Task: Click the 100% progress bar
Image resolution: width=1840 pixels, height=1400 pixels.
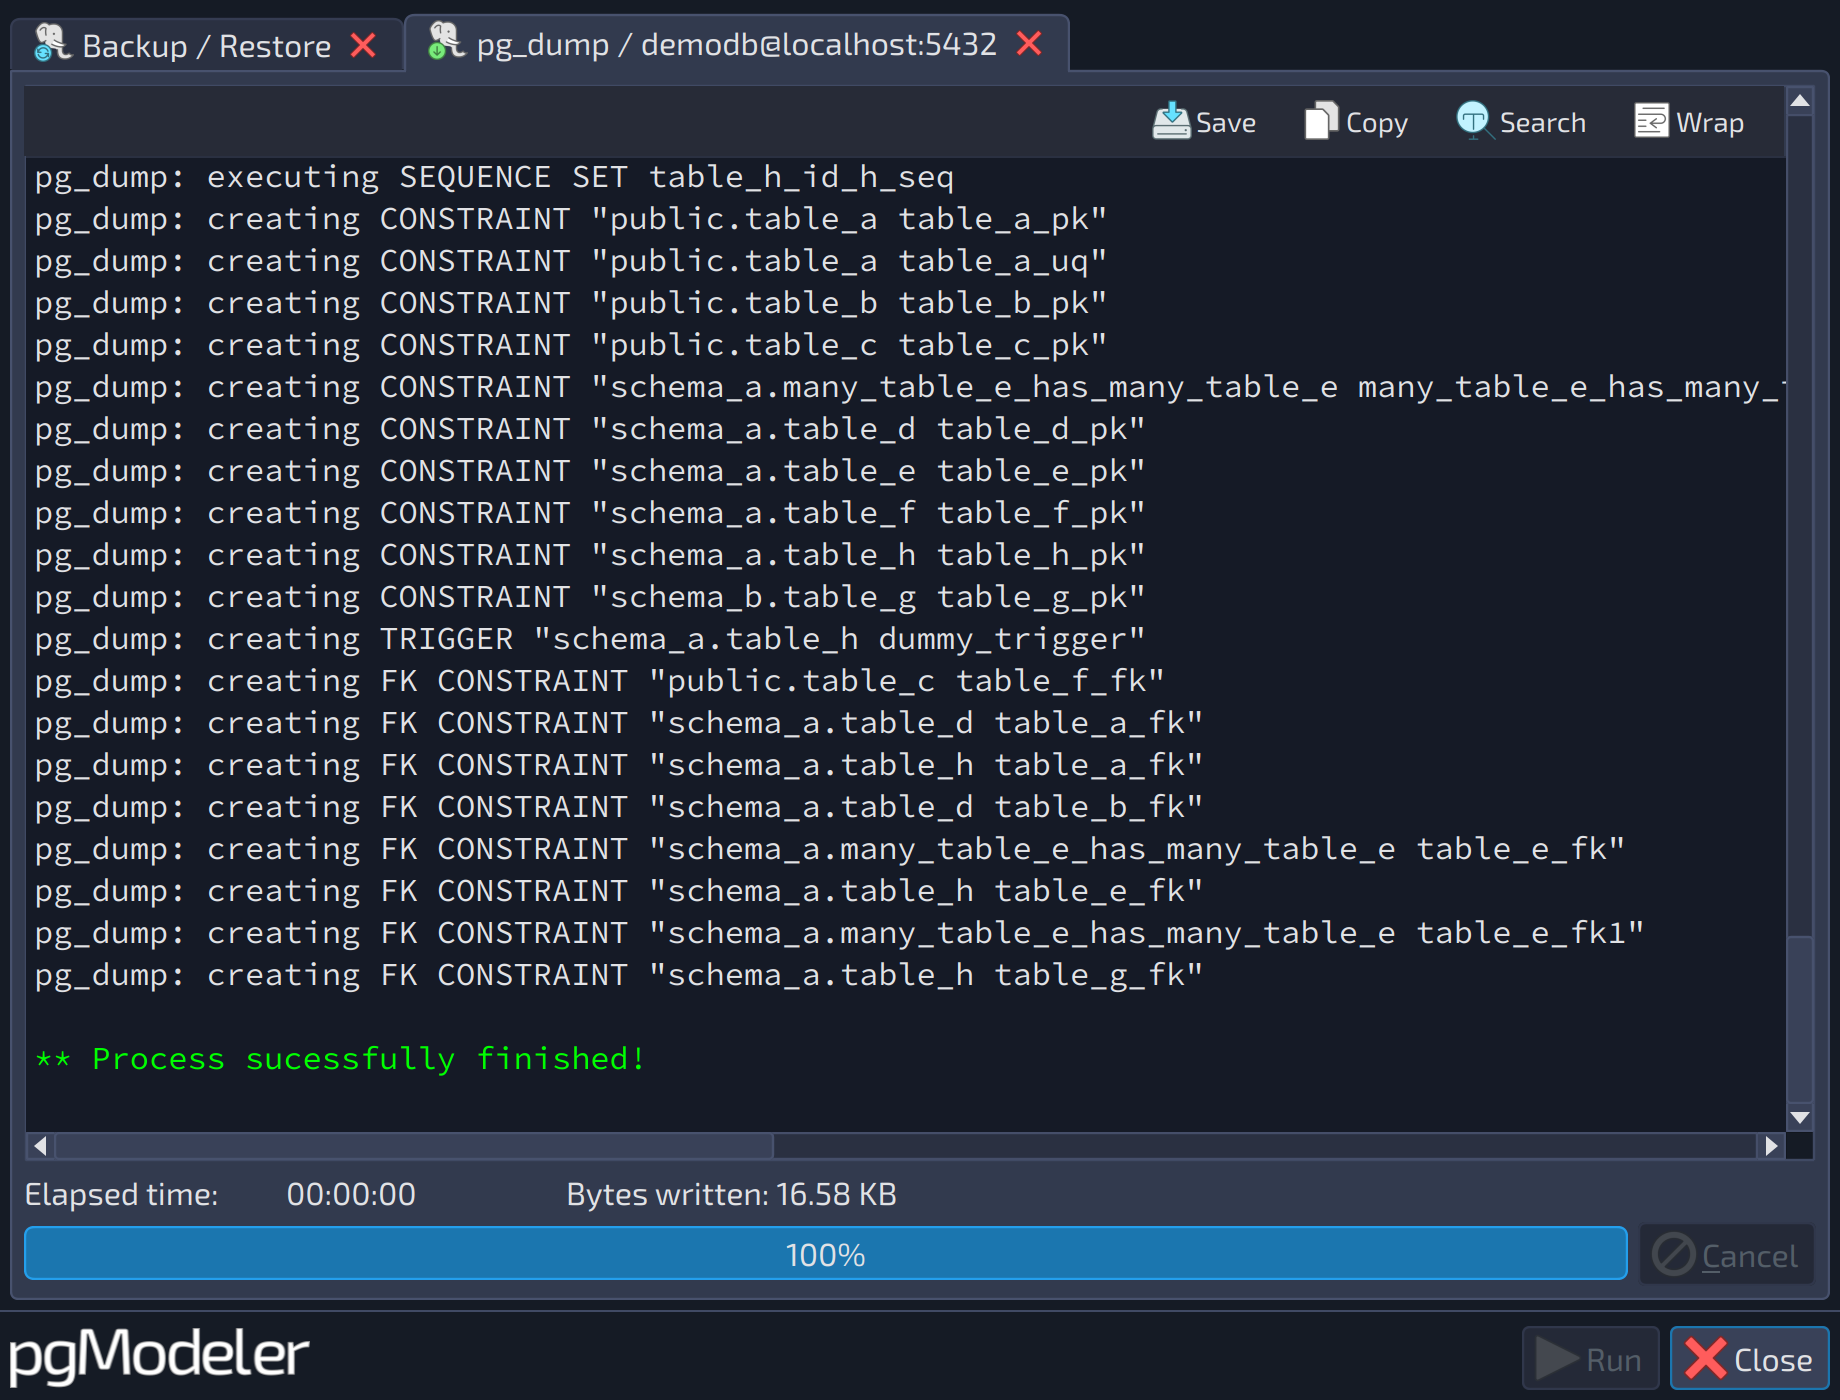Action: click(825, 1254)
